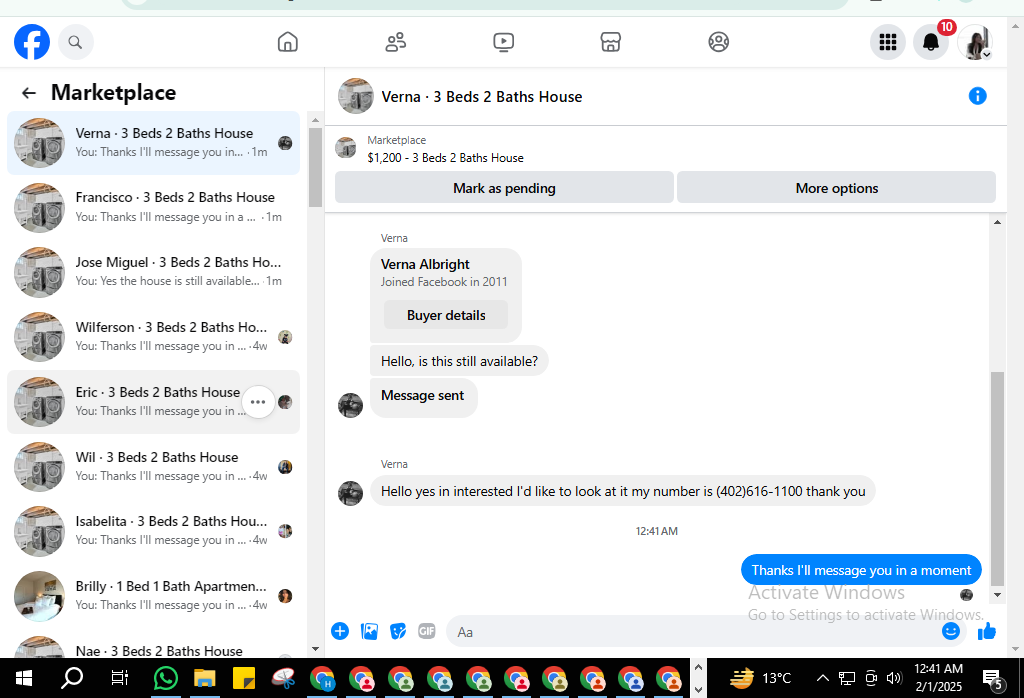Click Mark as pending button
The image size is (1024, 698).
tap(504, 188)
